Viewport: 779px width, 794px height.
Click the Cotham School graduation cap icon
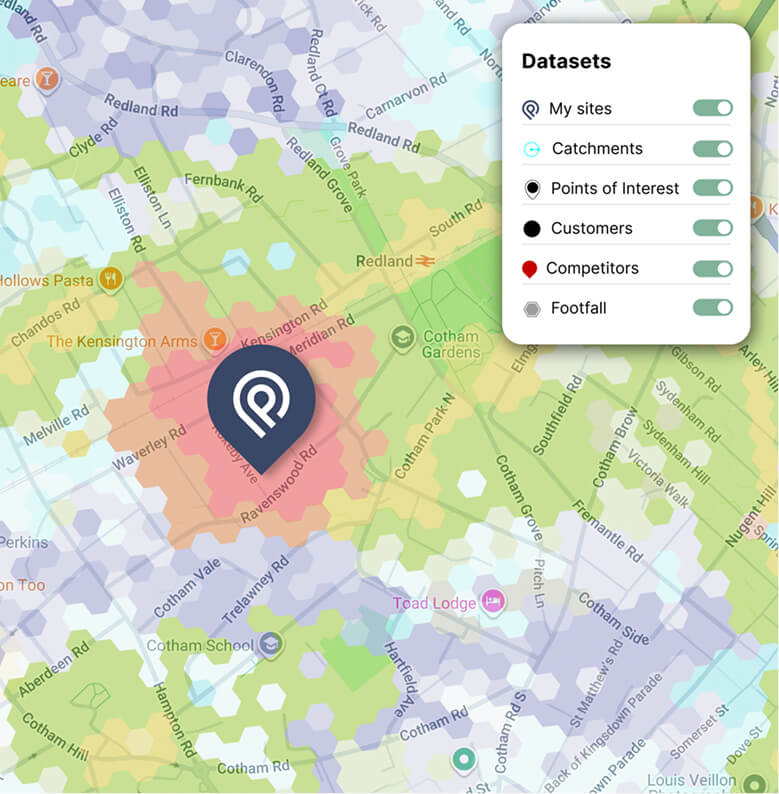(x=270, y=644)
